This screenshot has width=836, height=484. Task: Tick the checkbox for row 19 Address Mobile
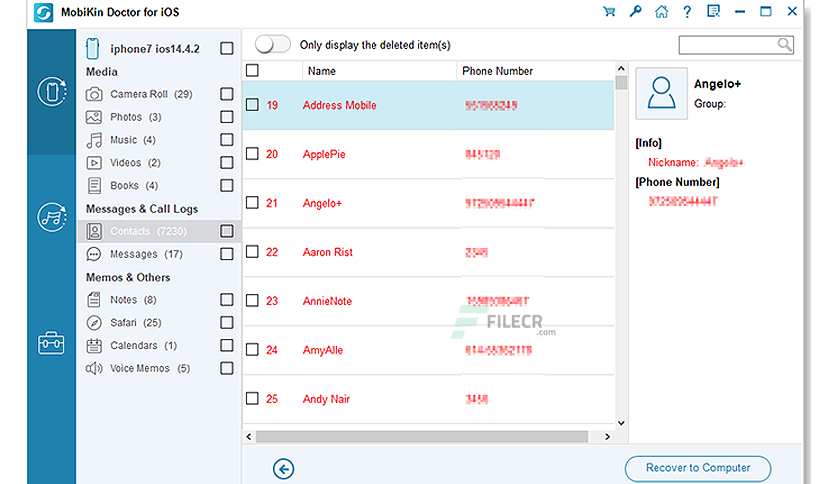pos(252,105)
